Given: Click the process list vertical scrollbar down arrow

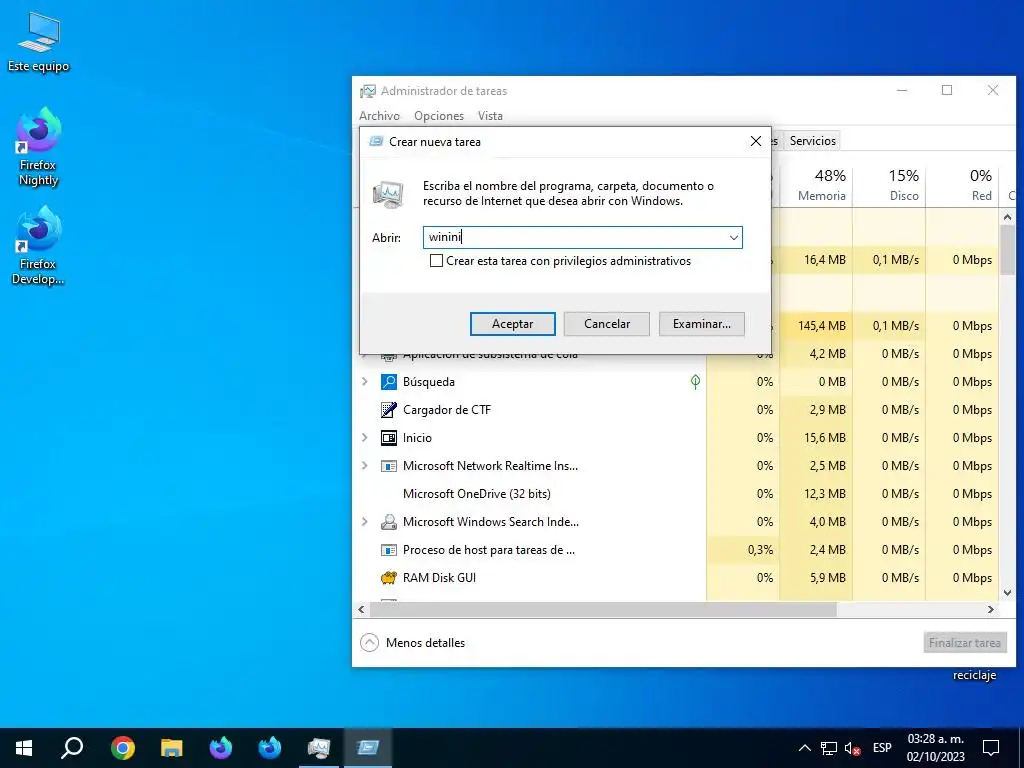Looking at the screenshot, I should (x=1007, y=593).
